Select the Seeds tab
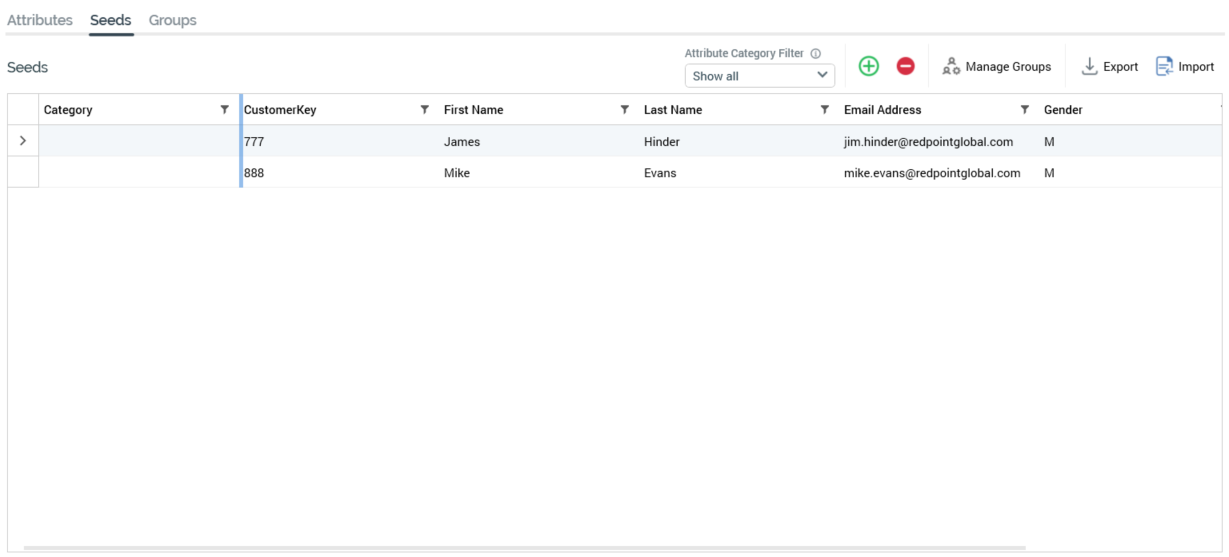This screenshot has height=557, width=1229. tap(110, 20)
